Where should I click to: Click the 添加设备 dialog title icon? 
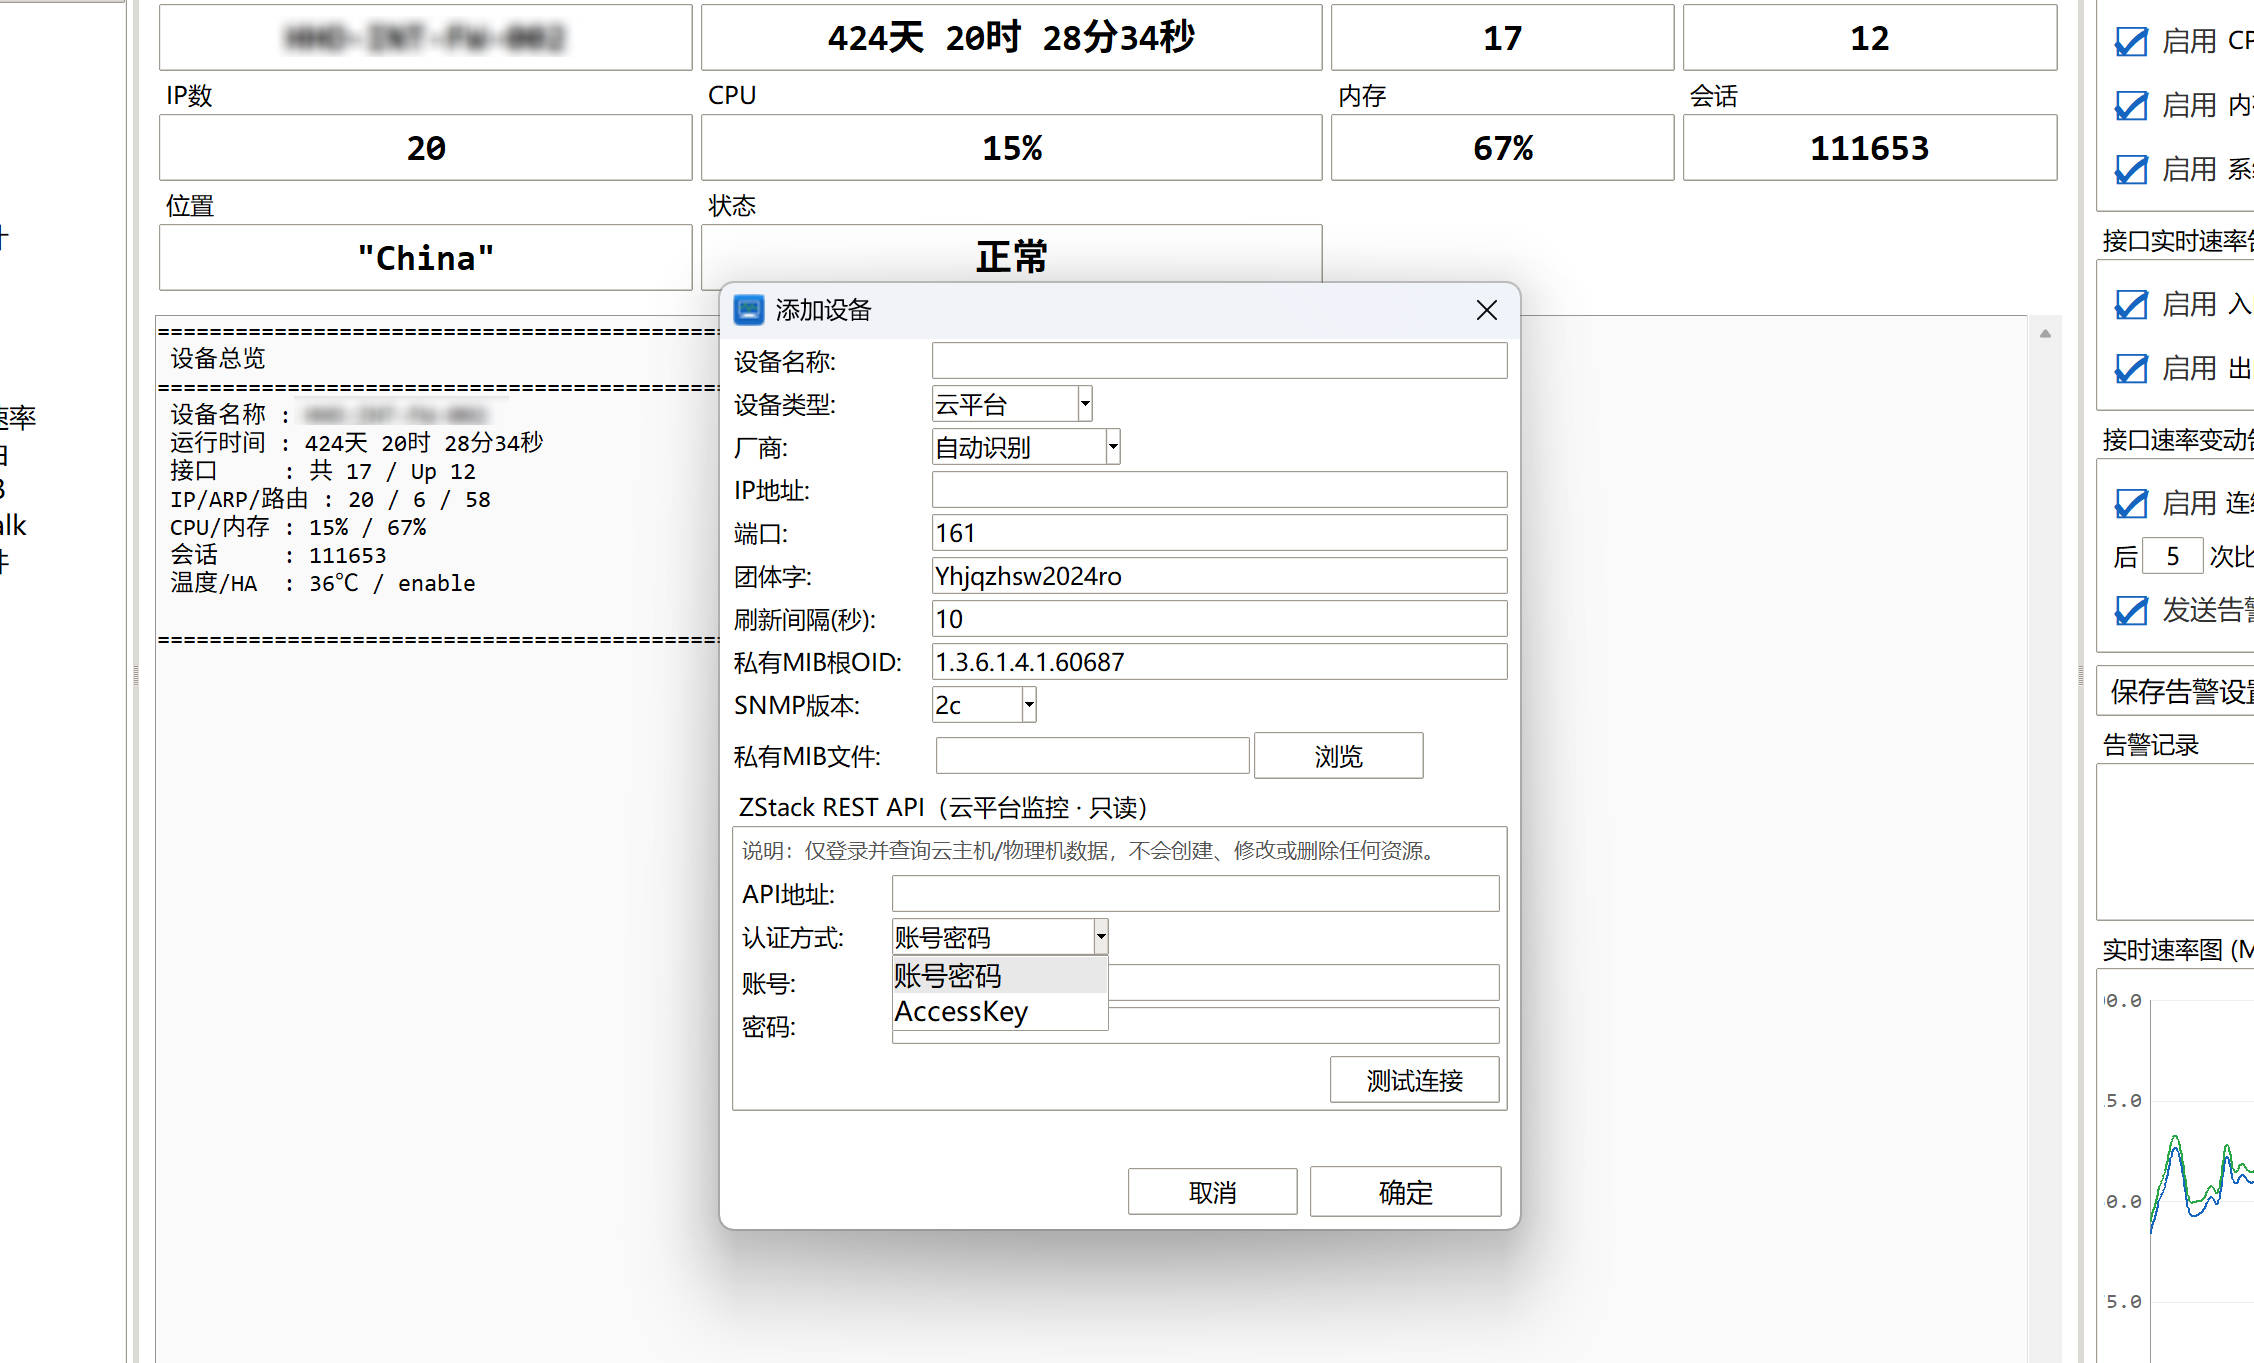749,310
